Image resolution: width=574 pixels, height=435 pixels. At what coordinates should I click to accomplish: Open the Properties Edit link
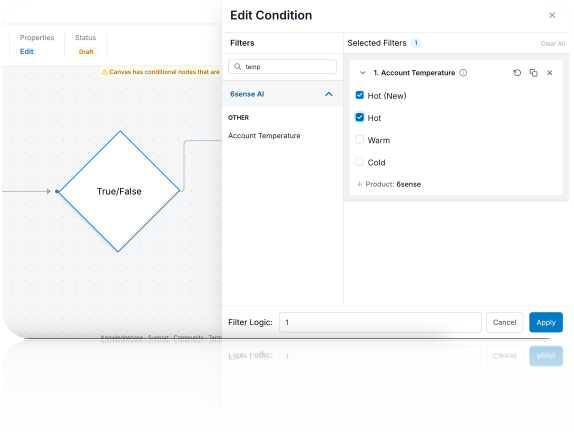[26, 52]
